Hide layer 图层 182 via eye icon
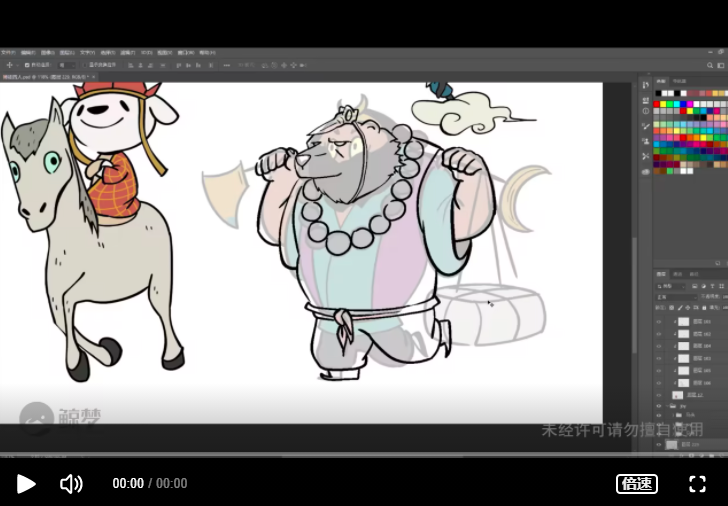 tap(658, 334)
